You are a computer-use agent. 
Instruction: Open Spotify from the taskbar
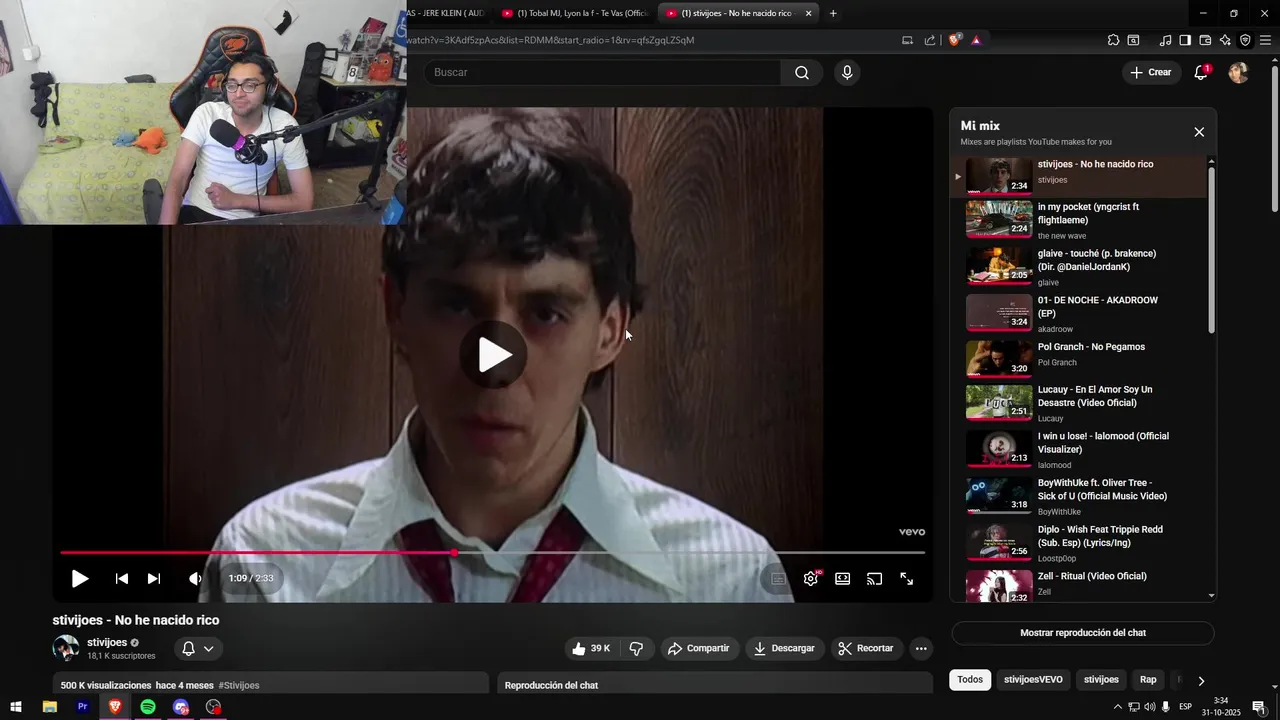tap(148, 707)
